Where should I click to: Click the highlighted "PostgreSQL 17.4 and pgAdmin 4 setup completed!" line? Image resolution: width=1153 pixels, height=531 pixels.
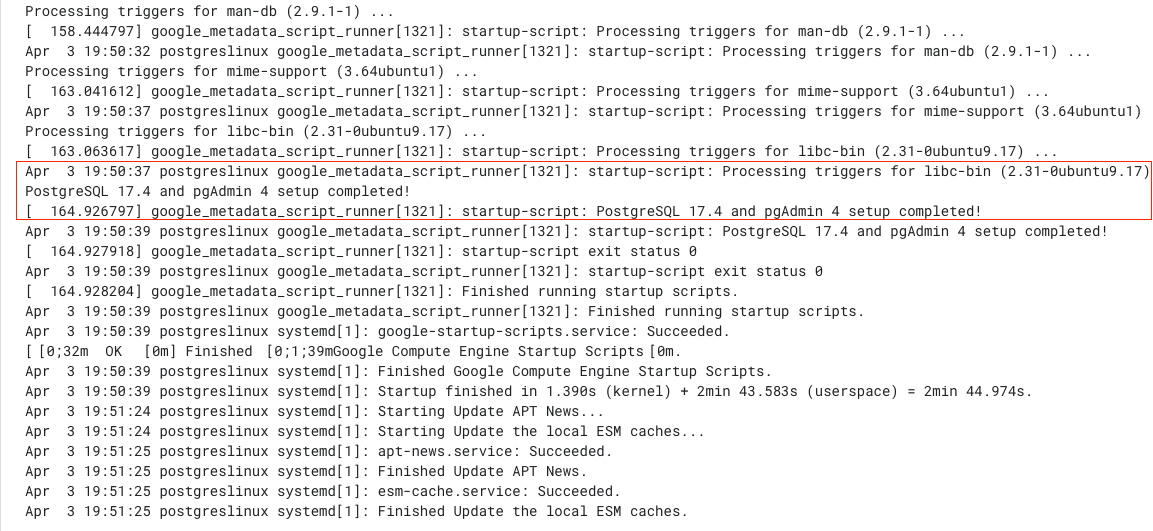click(x=217, y=191)
